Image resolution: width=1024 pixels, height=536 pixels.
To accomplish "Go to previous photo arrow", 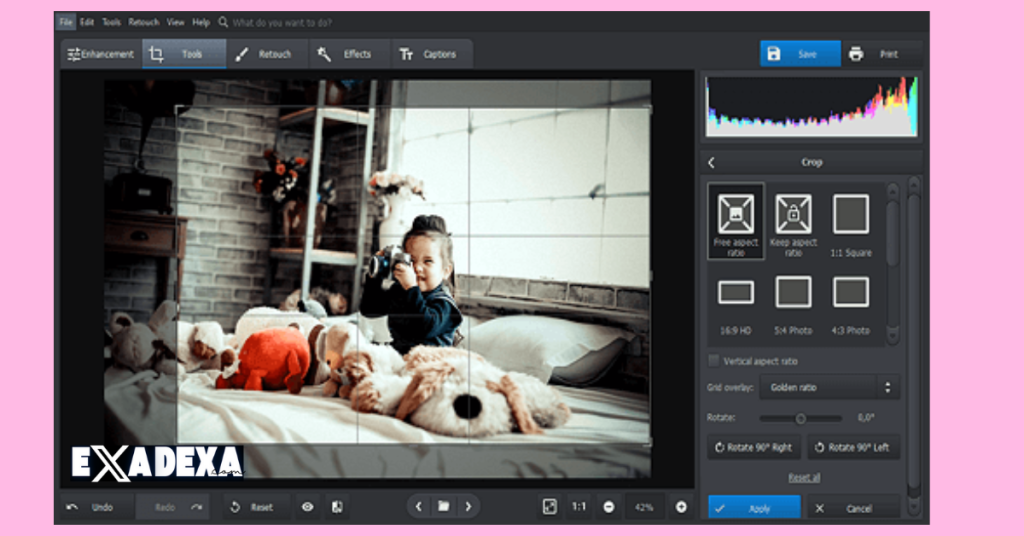I will click(419, 507).
